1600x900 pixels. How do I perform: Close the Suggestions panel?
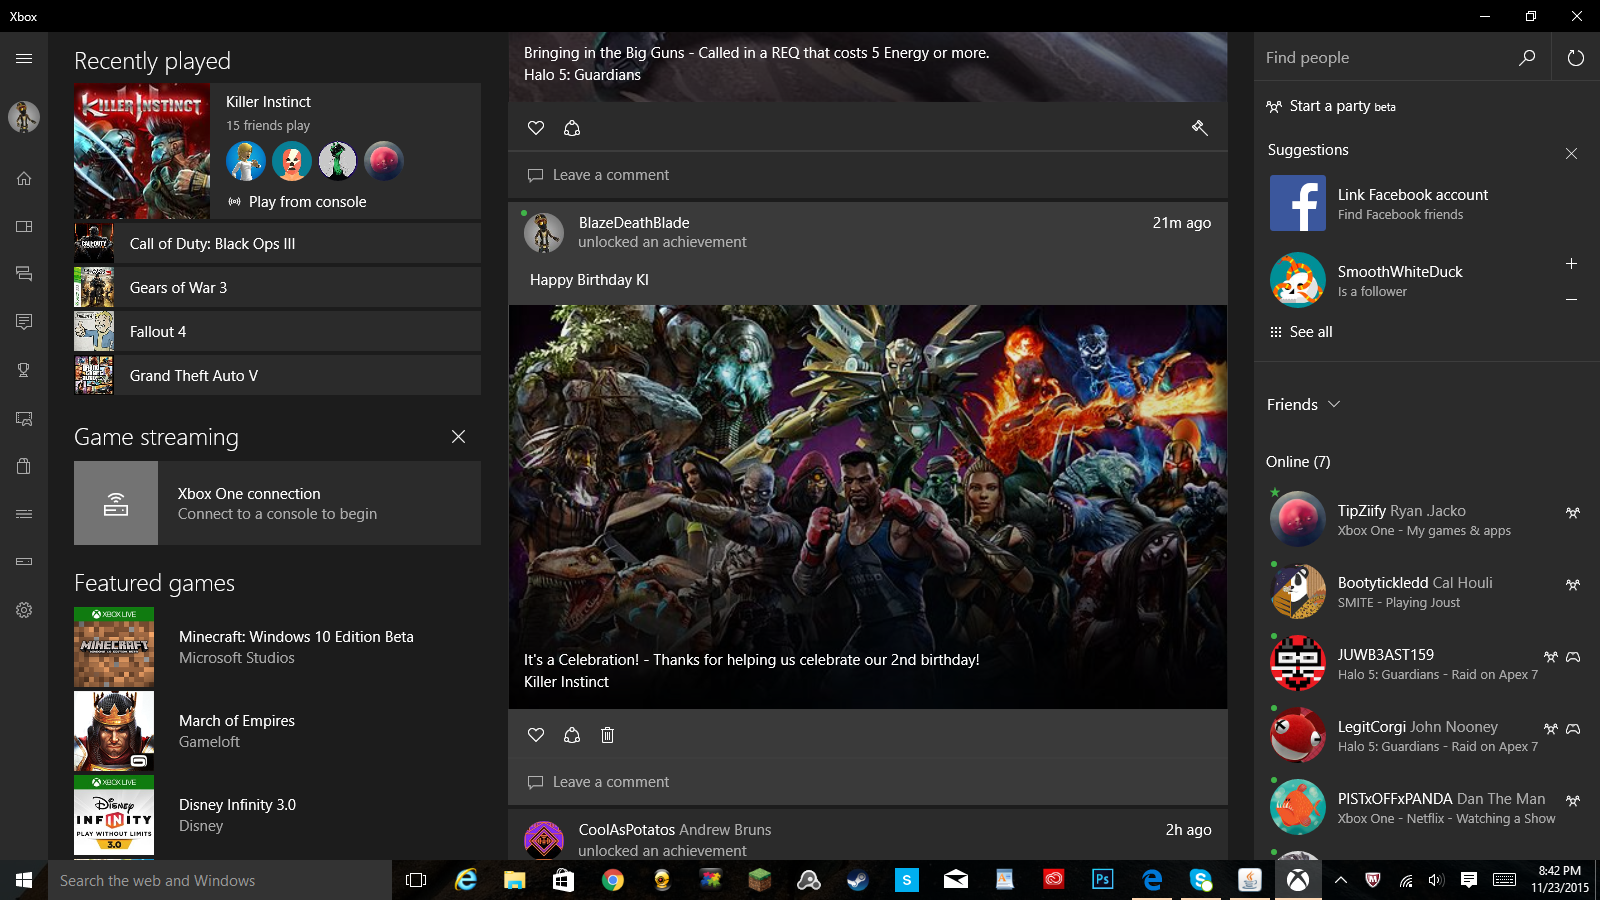(1572, 153)
